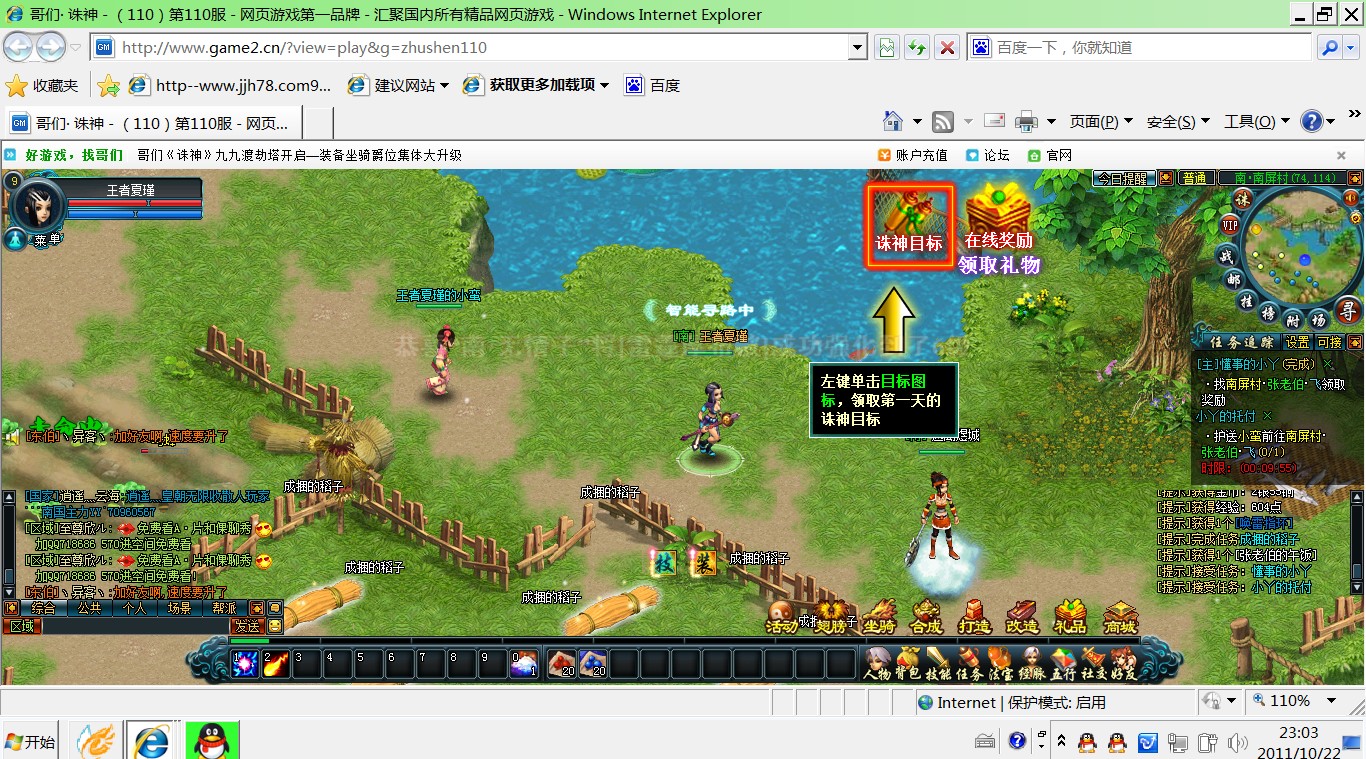1366x759 pixels.
Task: Open the 合成 synthesis icon
Action: point(926,617)
